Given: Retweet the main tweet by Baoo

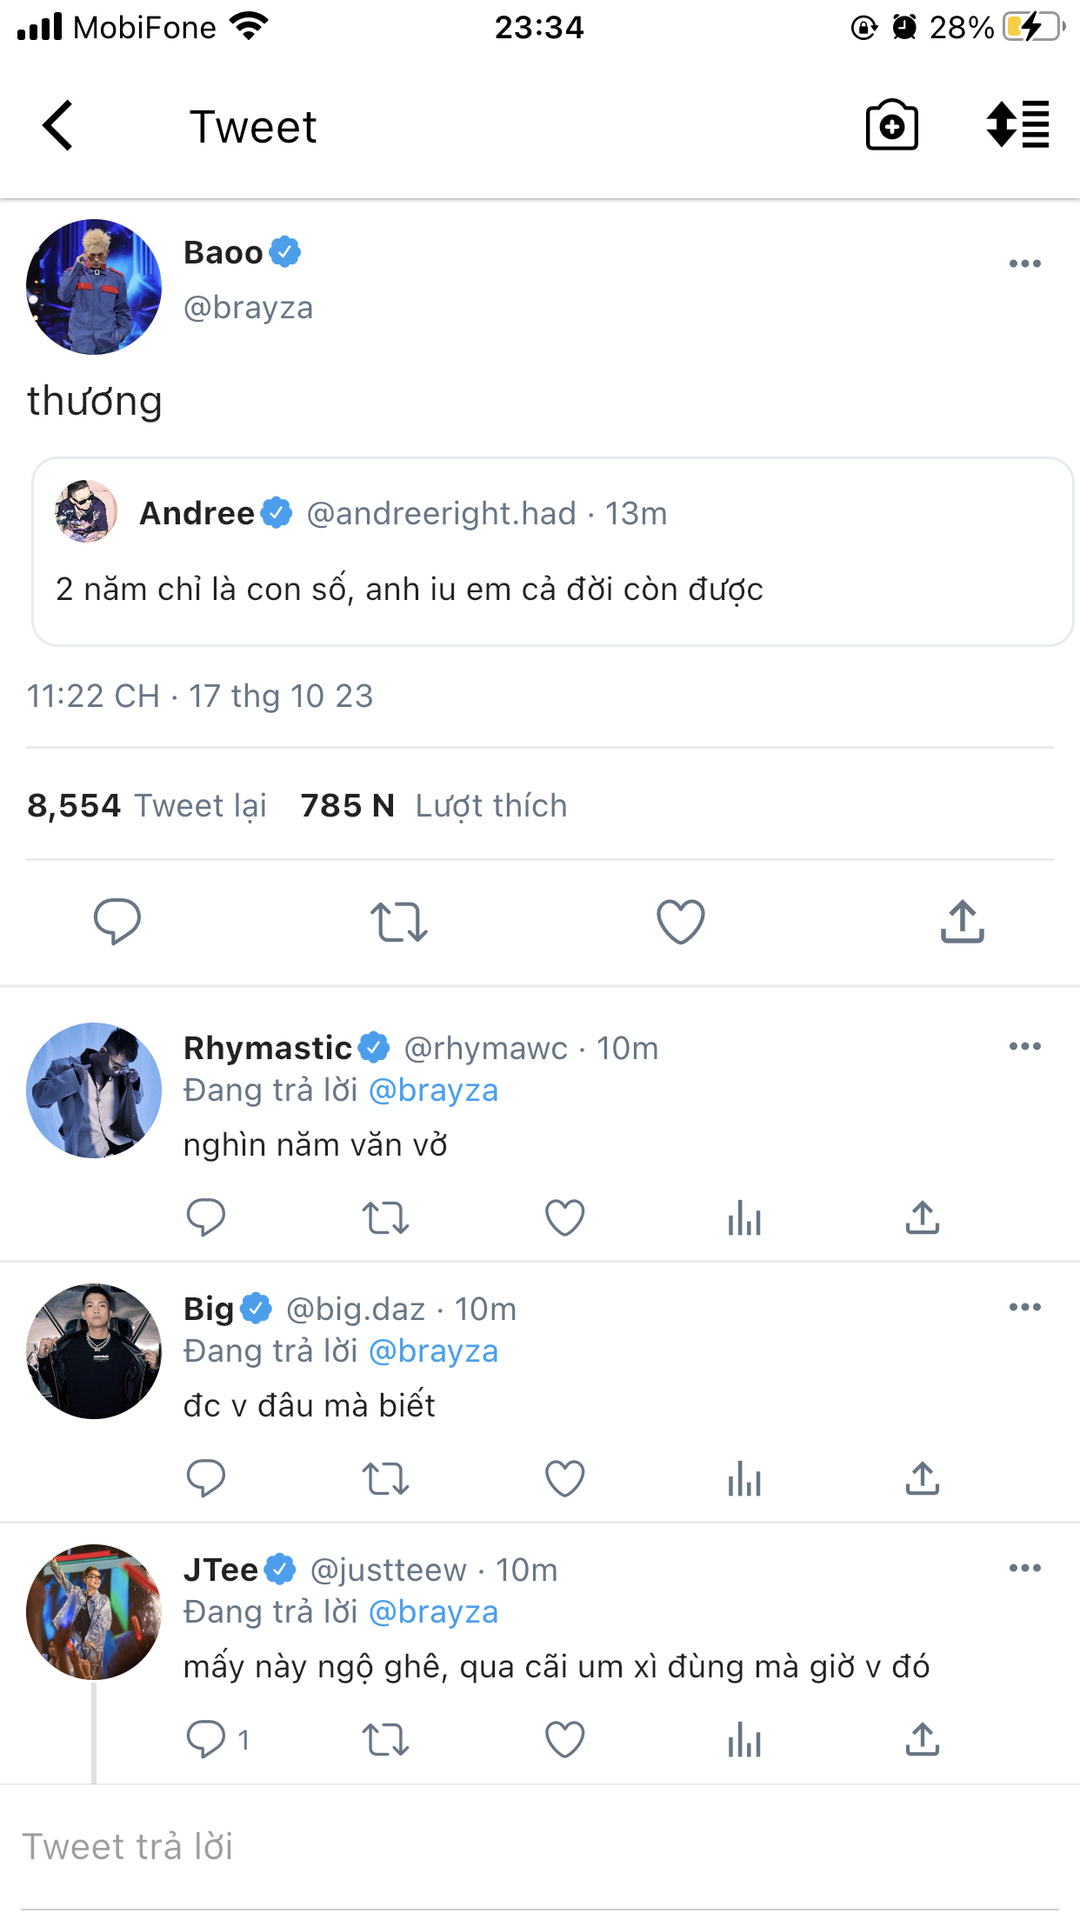Looking at the screenshot, I should (399, 921).
